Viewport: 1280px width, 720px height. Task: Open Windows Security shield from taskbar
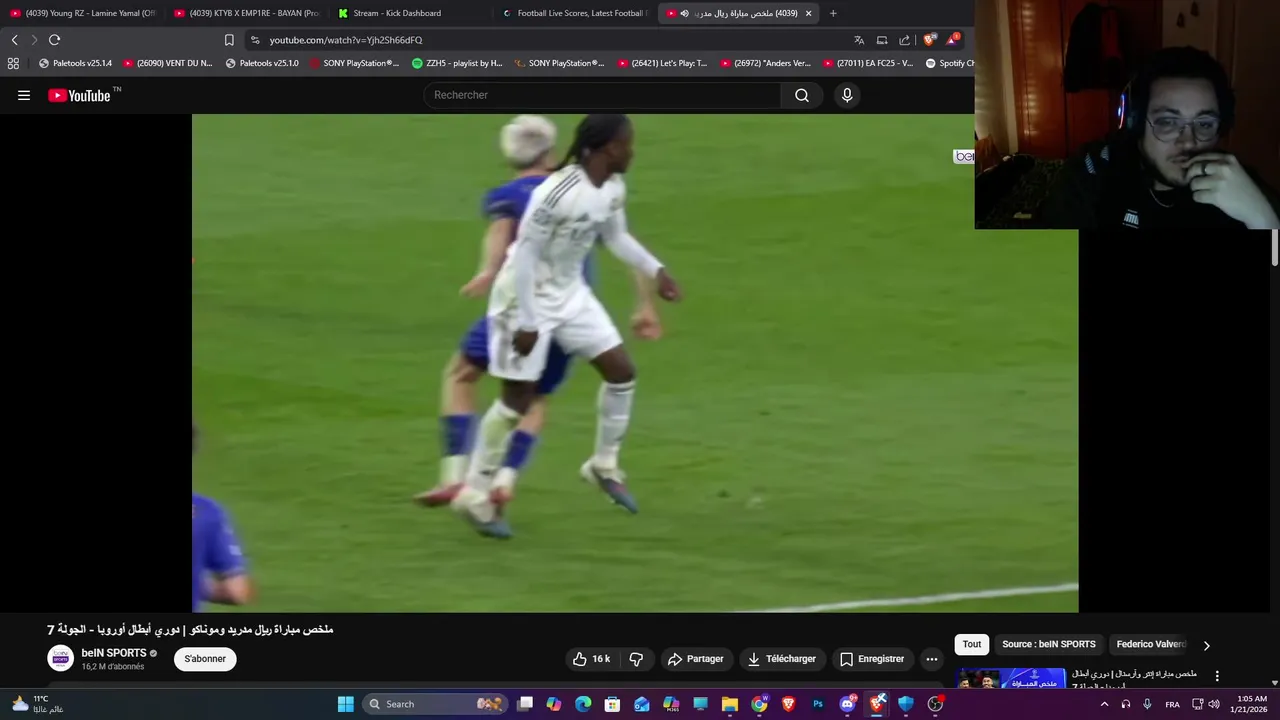(x=906, y=704)
